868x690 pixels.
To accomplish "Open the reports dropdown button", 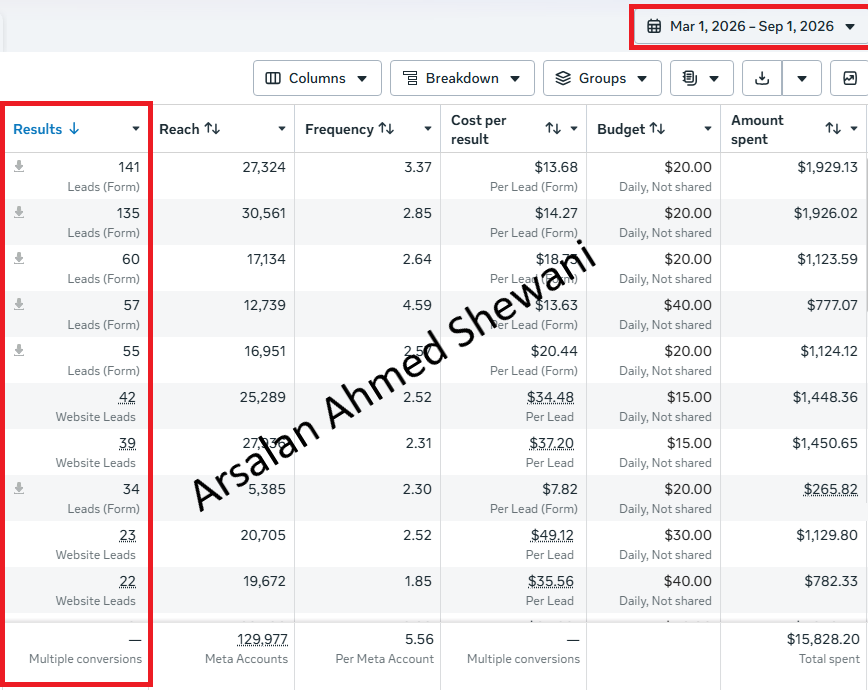I will click(701, 78).
